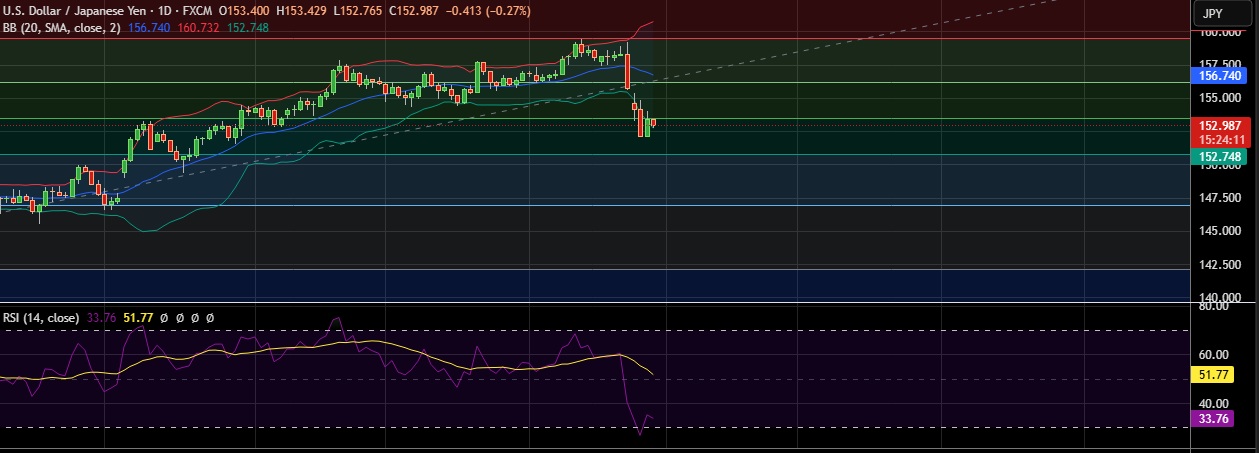This screenshot has height=453, width=1259.
Task: Open the JPY currency selector
Action: (1220, 14)
